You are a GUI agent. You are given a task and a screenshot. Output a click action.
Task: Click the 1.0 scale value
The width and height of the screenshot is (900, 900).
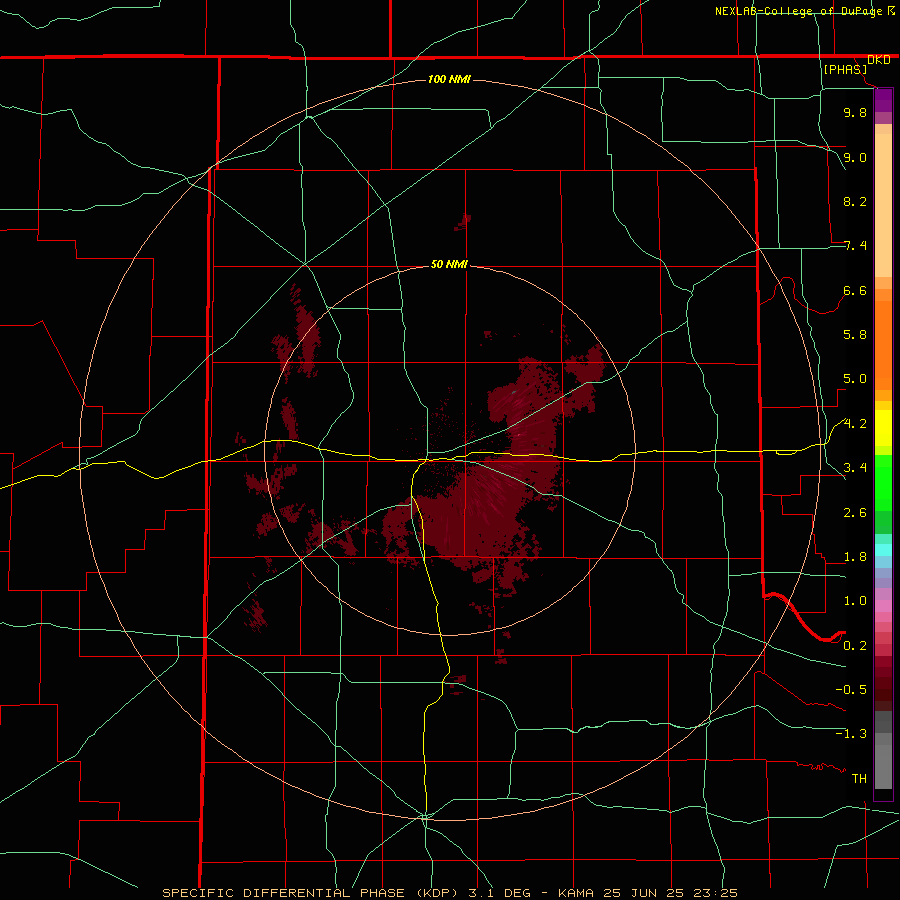point(855,601)
